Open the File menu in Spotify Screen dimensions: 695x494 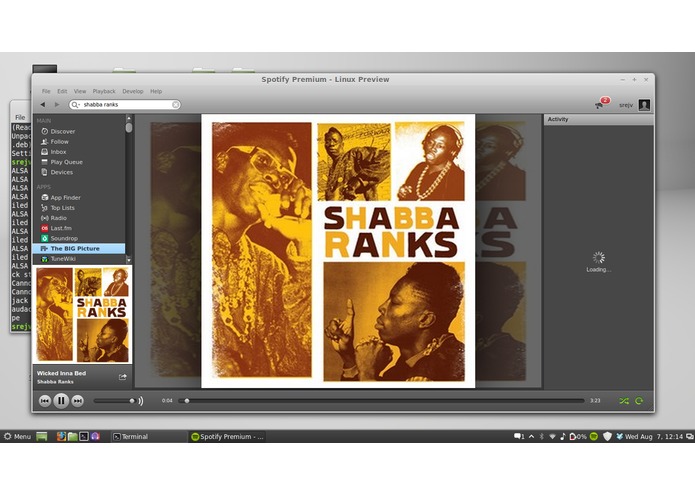[x=46, y=91]
